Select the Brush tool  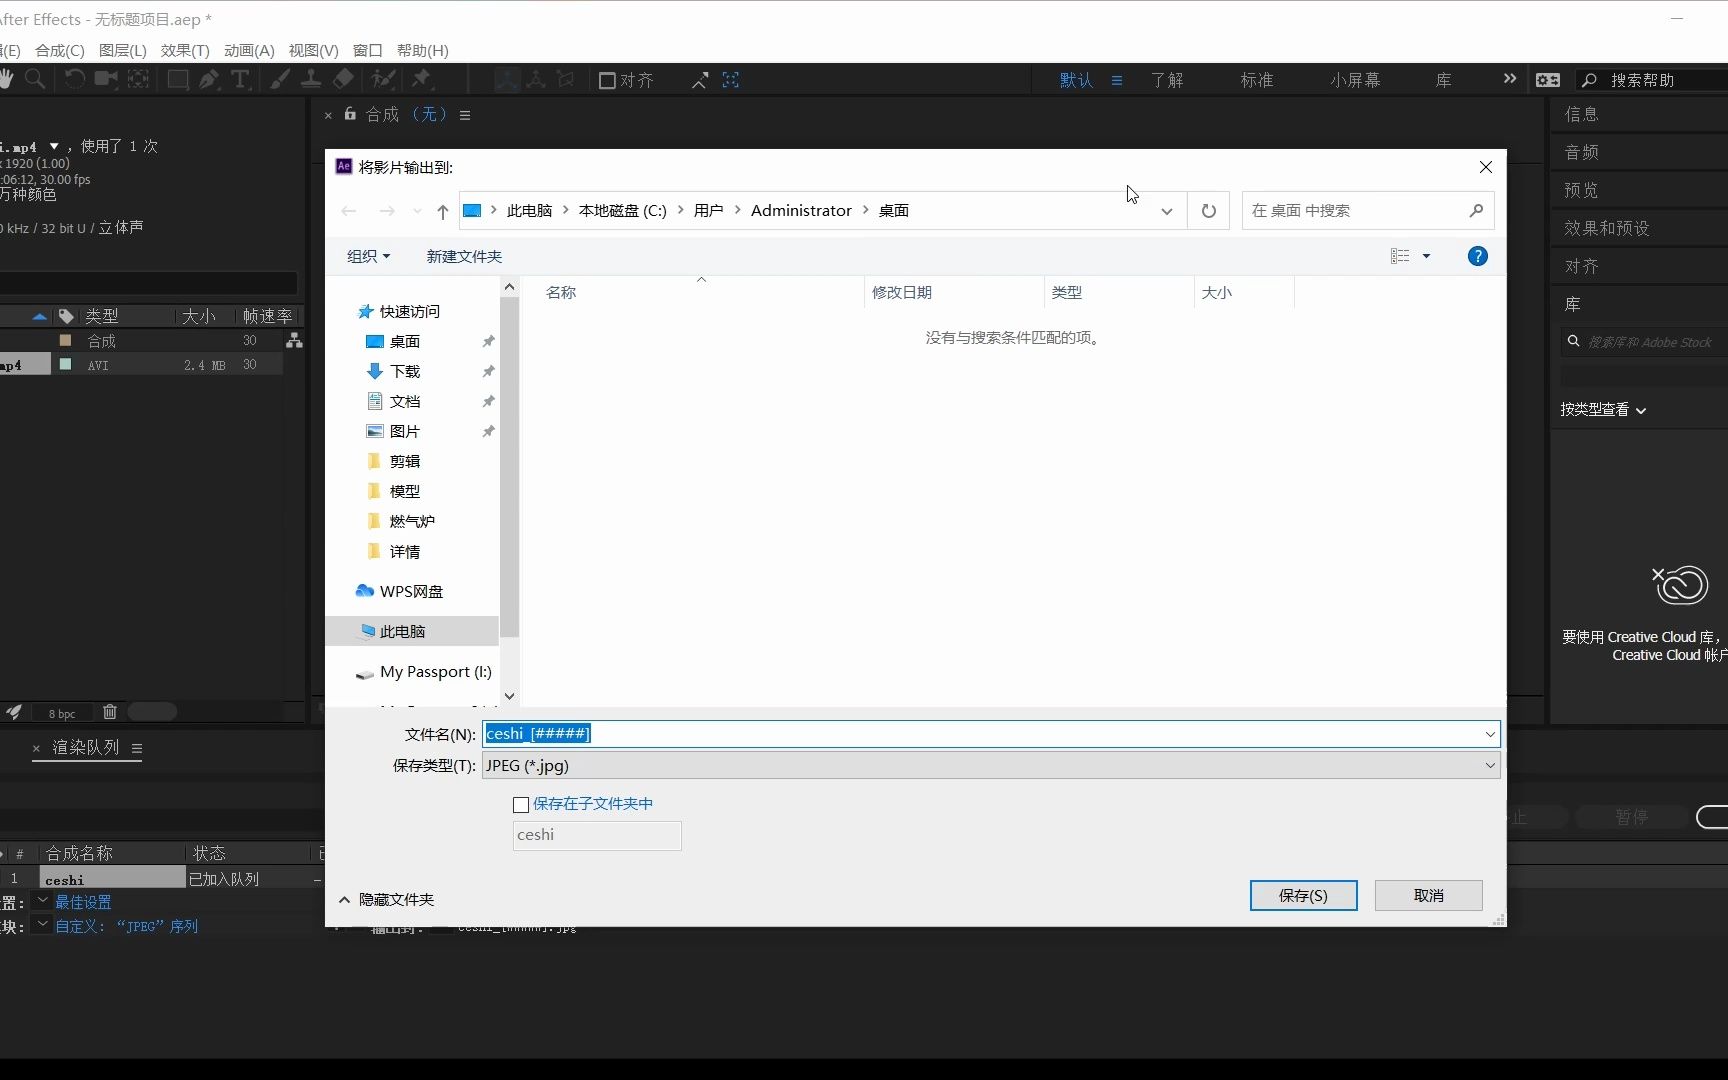(x=279, y=79)
